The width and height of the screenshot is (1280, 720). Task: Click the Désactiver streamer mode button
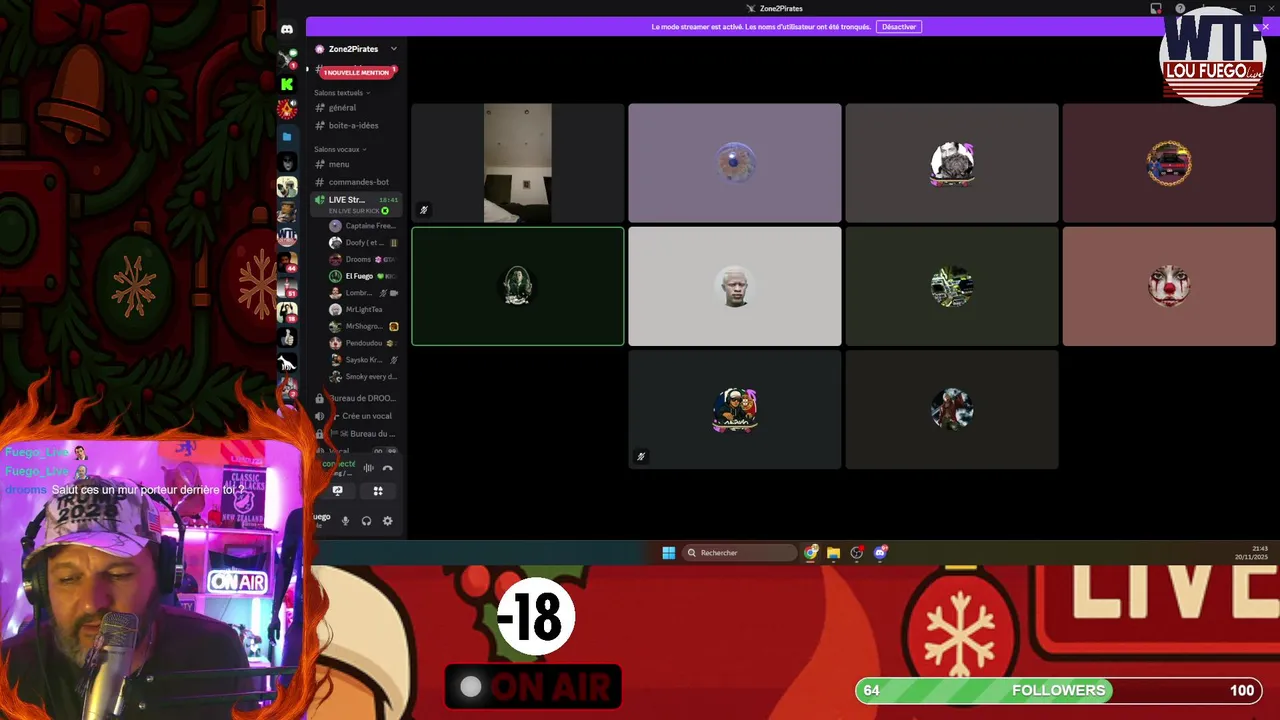tap(898, 27)
